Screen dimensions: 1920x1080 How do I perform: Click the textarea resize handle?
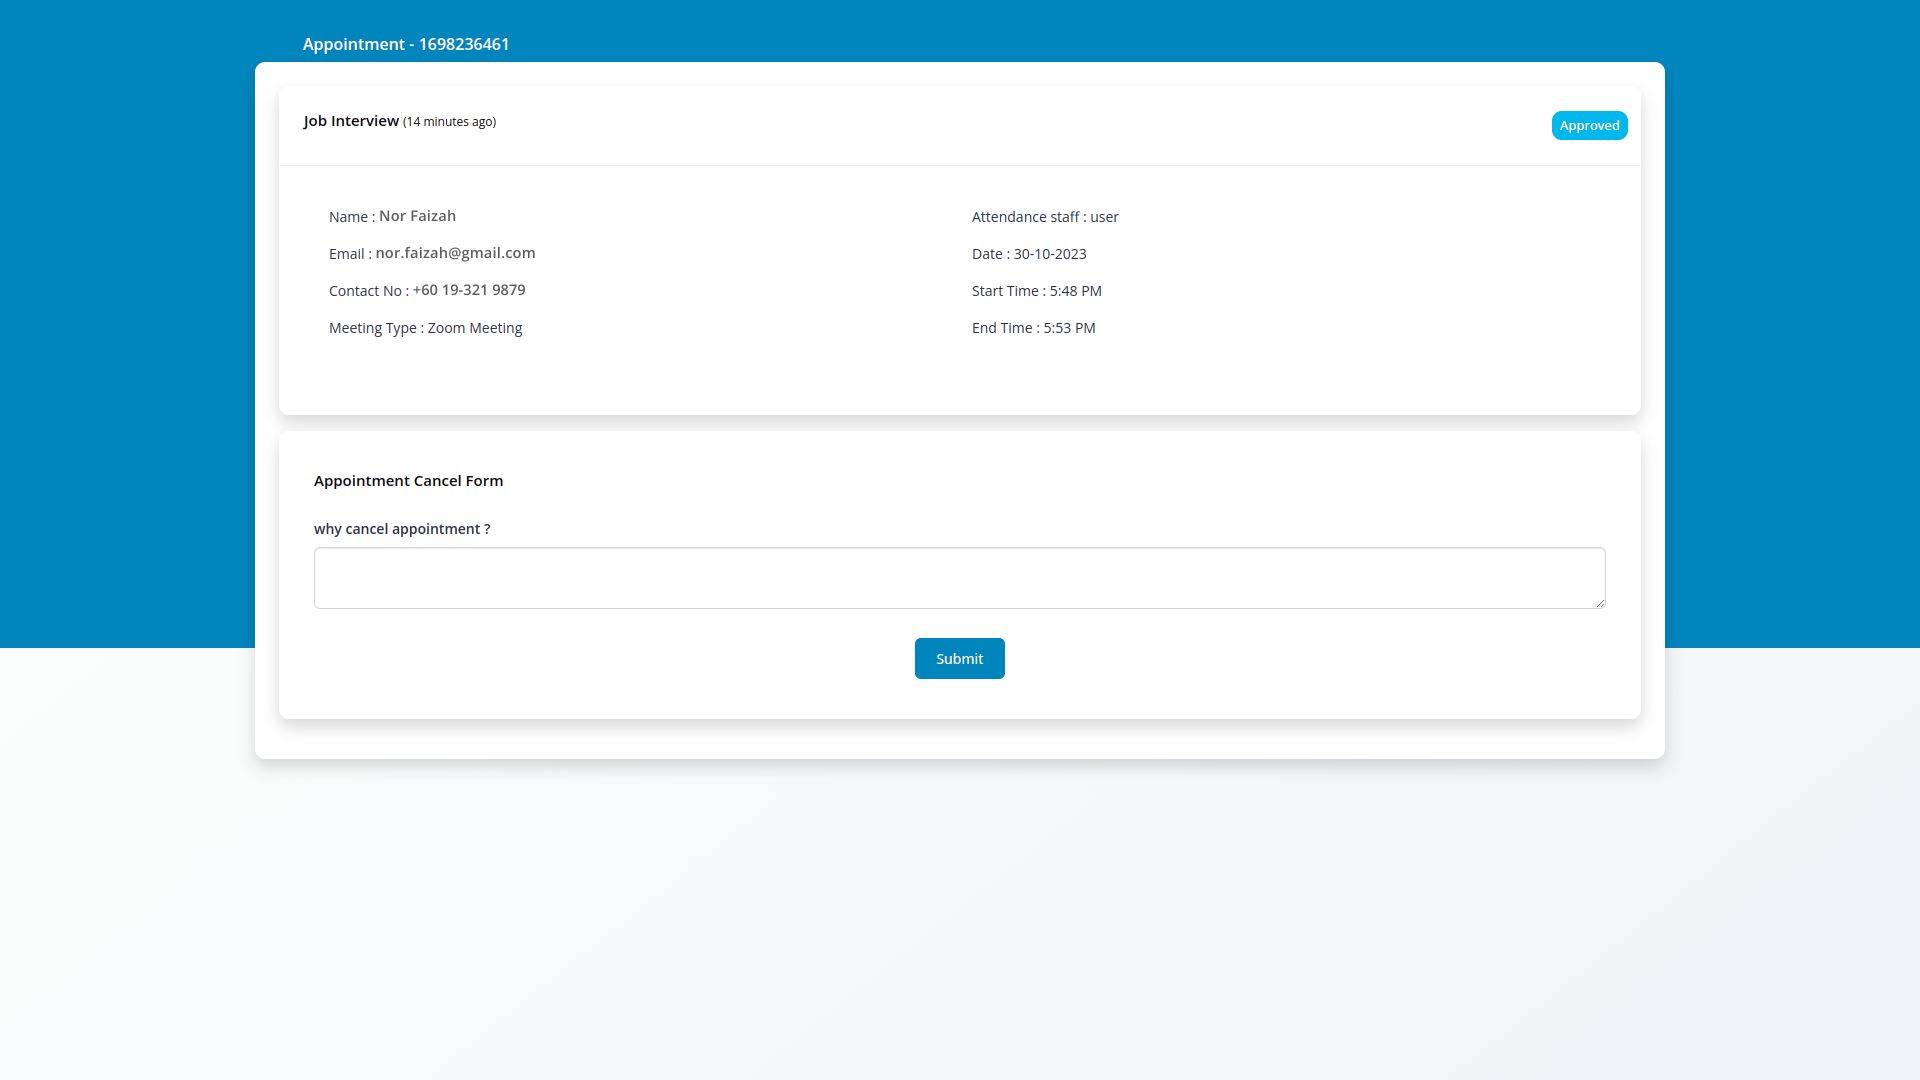point(1600,602)
